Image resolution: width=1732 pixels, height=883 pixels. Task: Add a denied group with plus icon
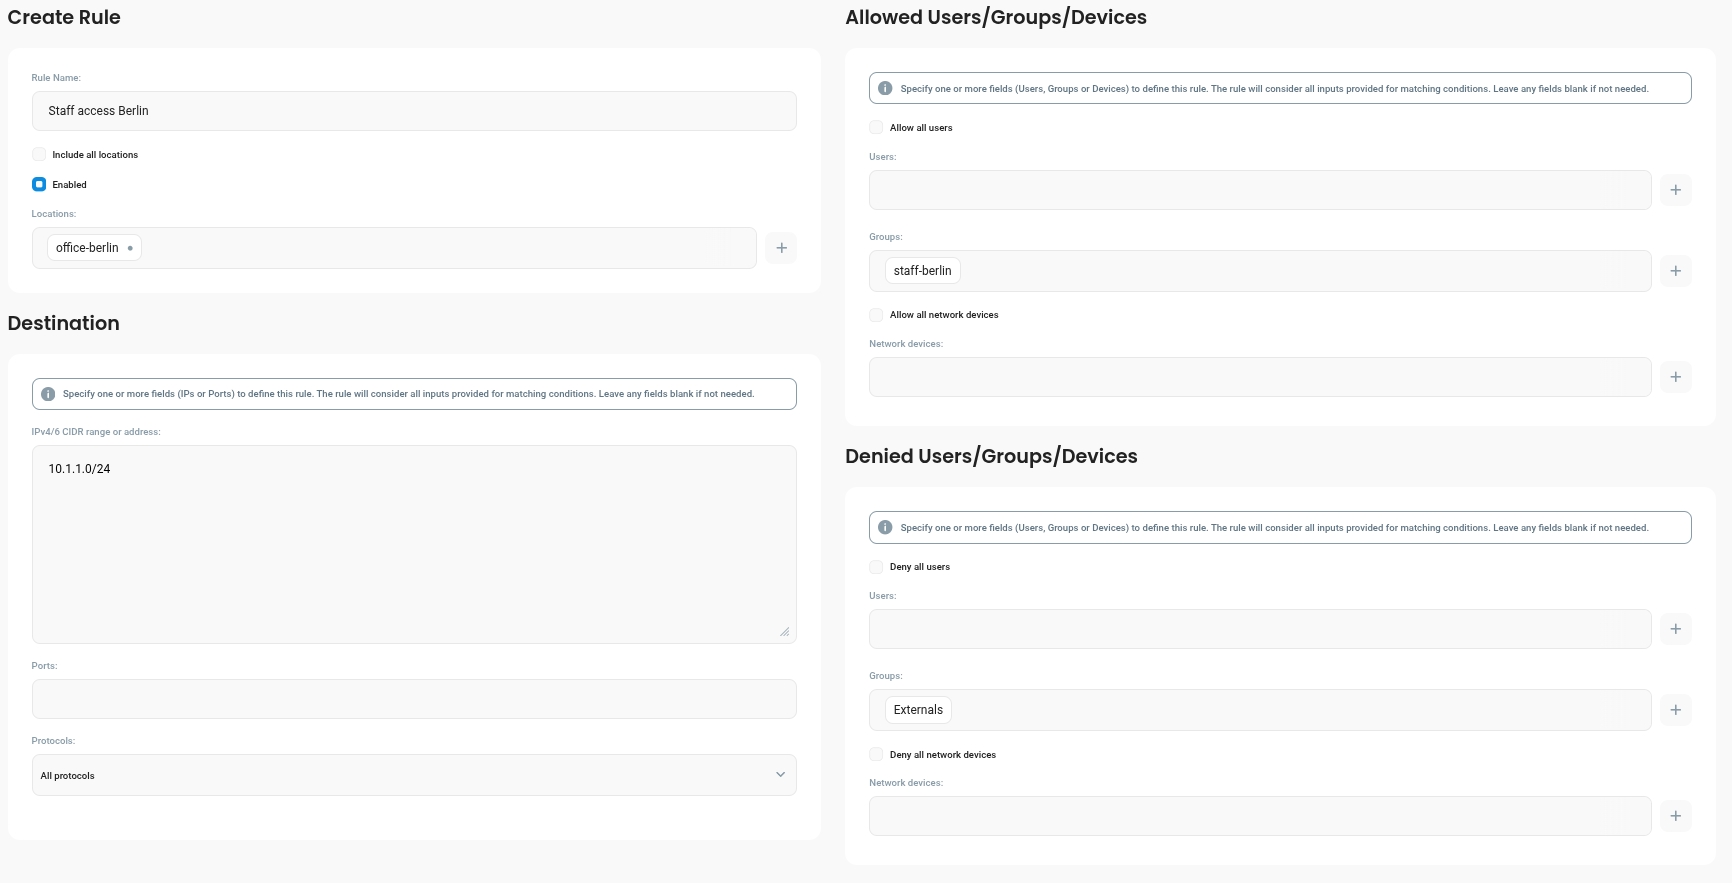[1675, 710]
